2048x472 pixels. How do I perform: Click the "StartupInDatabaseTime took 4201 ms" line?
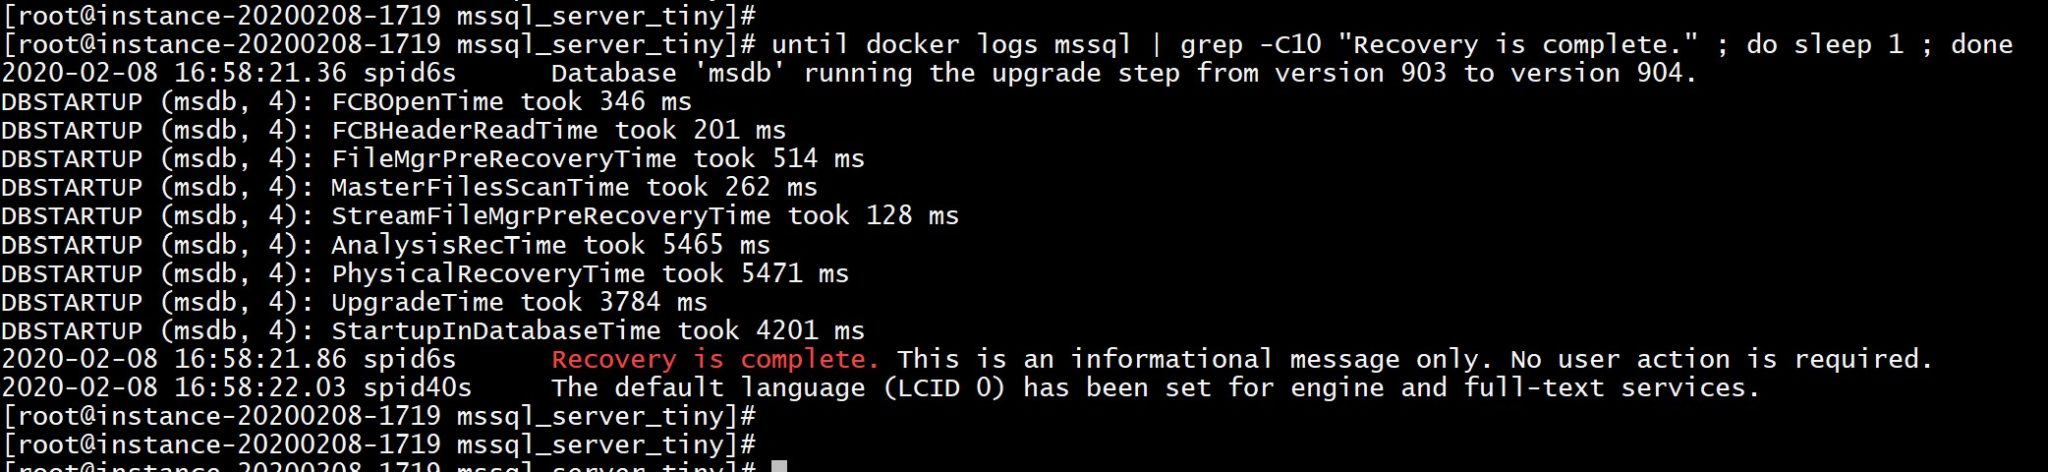tap(597, 331)
